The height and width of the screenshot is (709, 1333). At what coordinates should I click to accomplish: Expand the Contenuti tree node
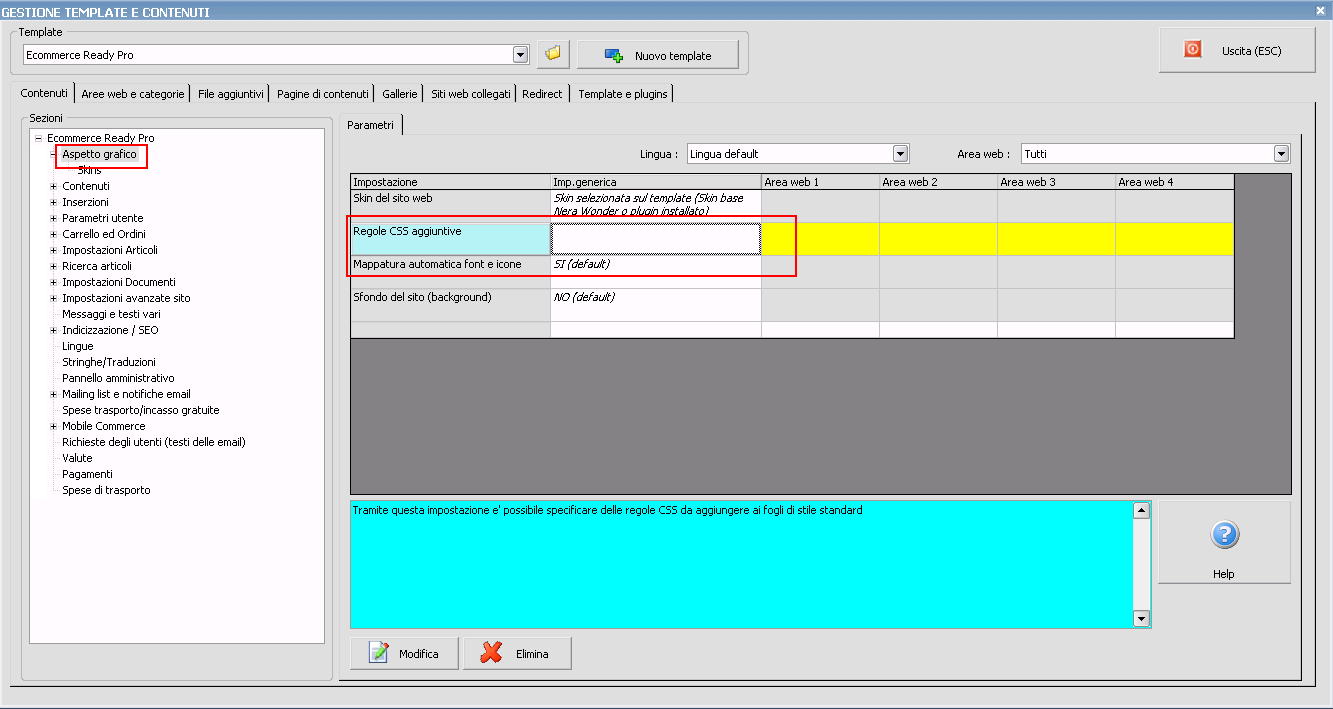pyautogui.click(x=53, y=186)
